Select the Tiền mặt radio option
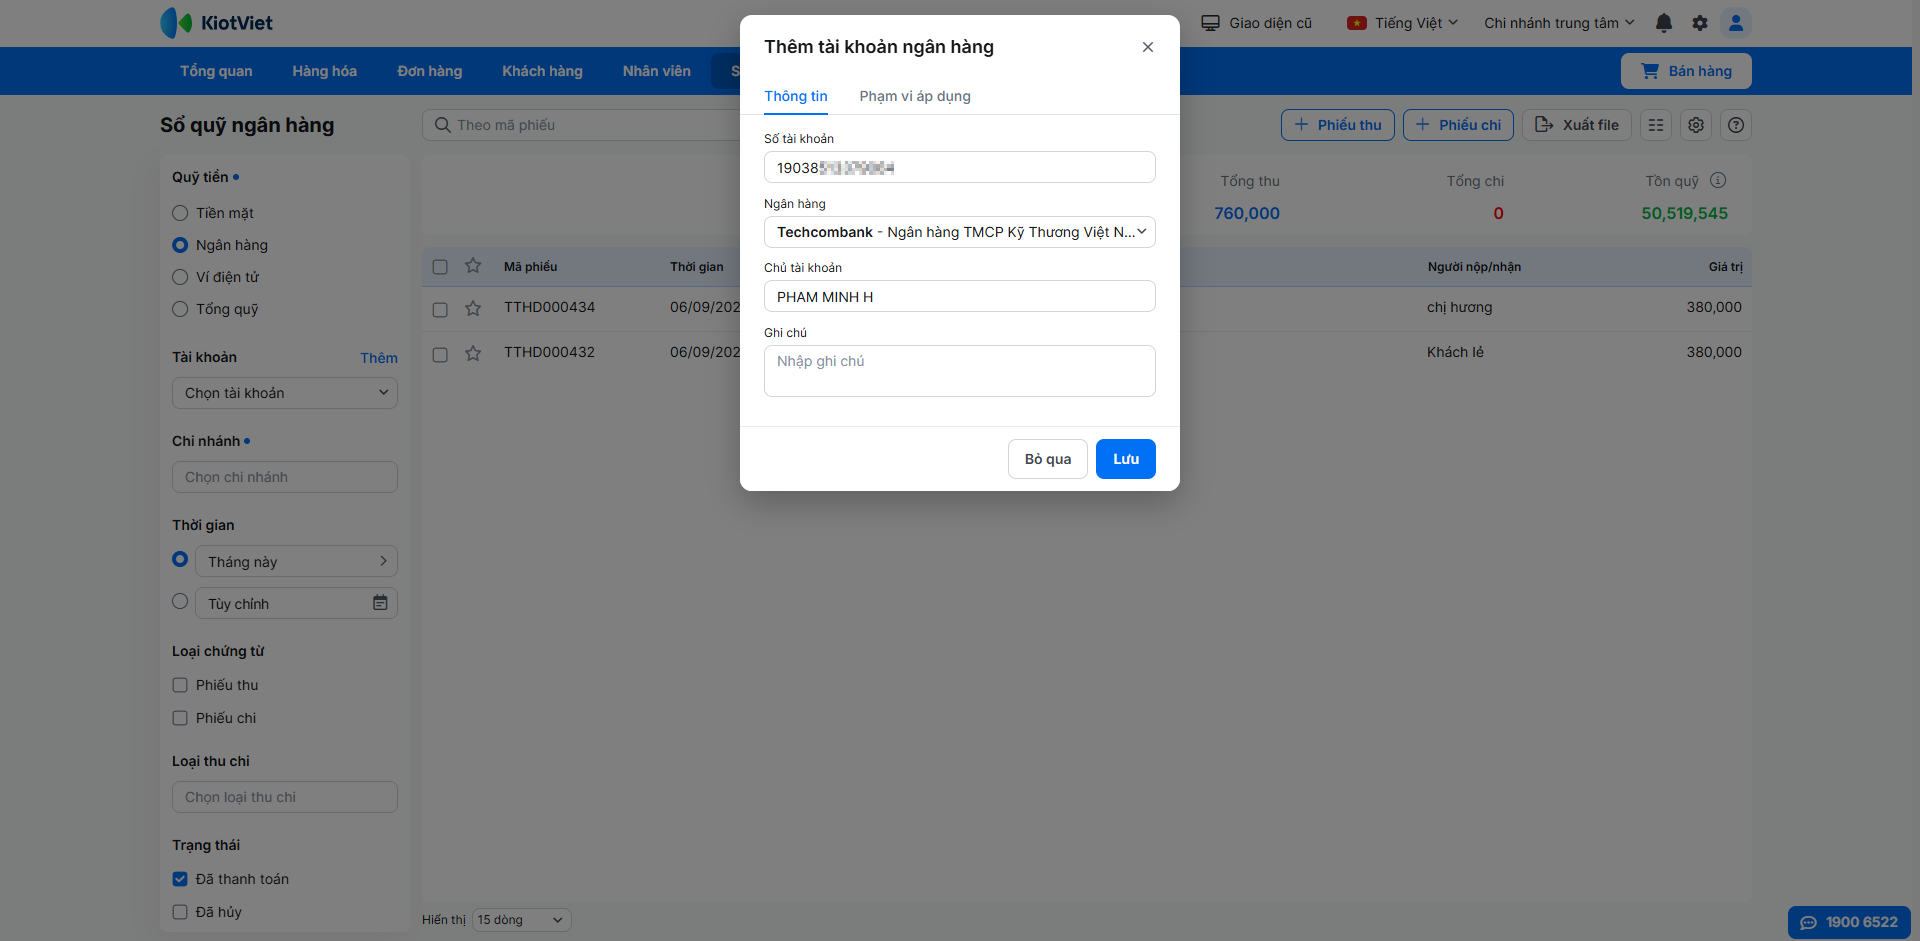 (x=180, y=213)
